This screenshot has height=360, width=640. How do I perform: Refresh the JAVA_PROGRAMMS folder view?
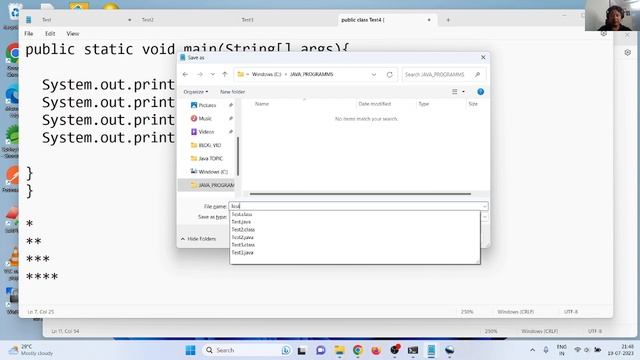389,74
